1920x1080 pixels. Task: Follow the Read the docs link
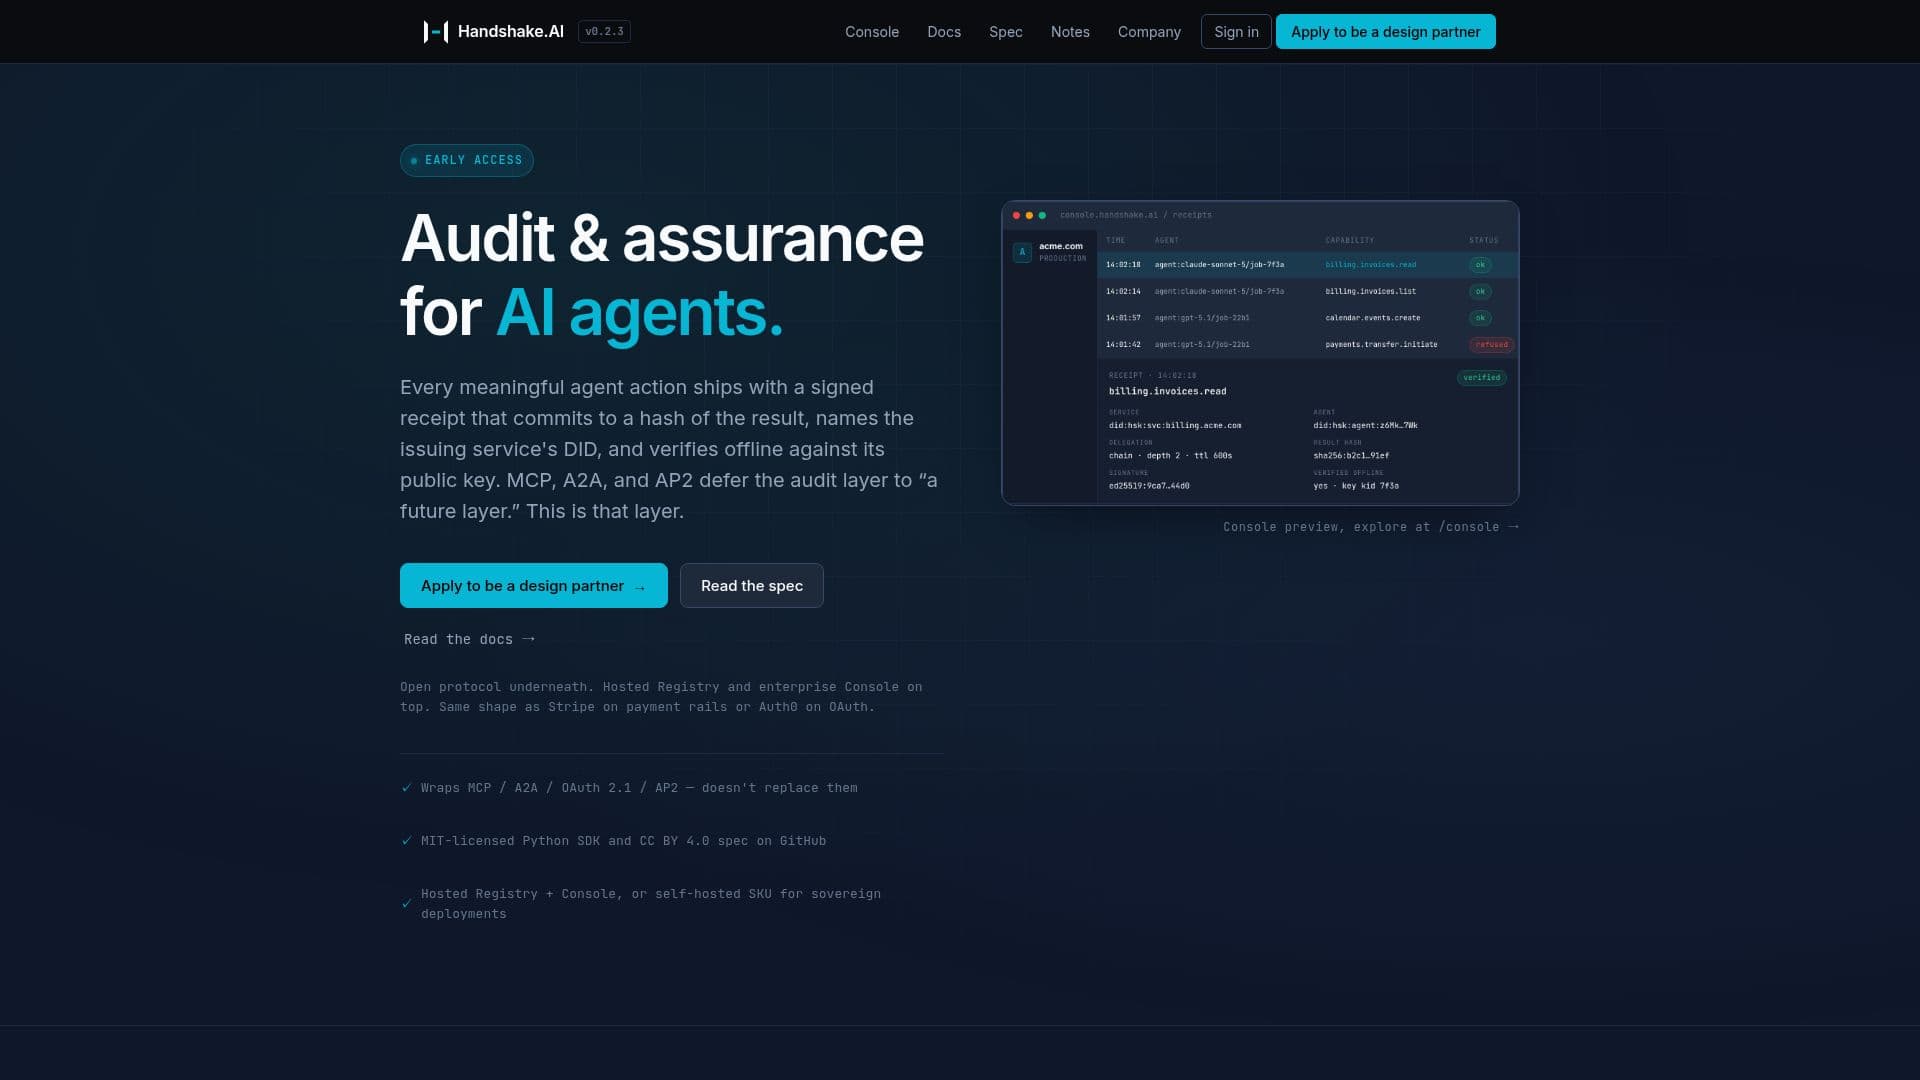coord(469,639)
